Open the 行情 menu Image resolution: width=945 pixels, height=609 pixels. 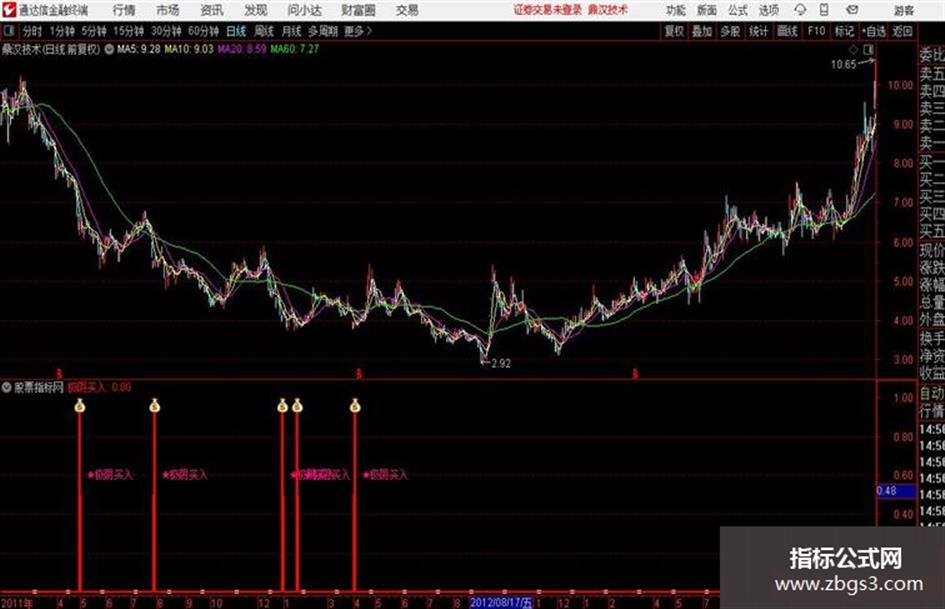click(124, 10)
